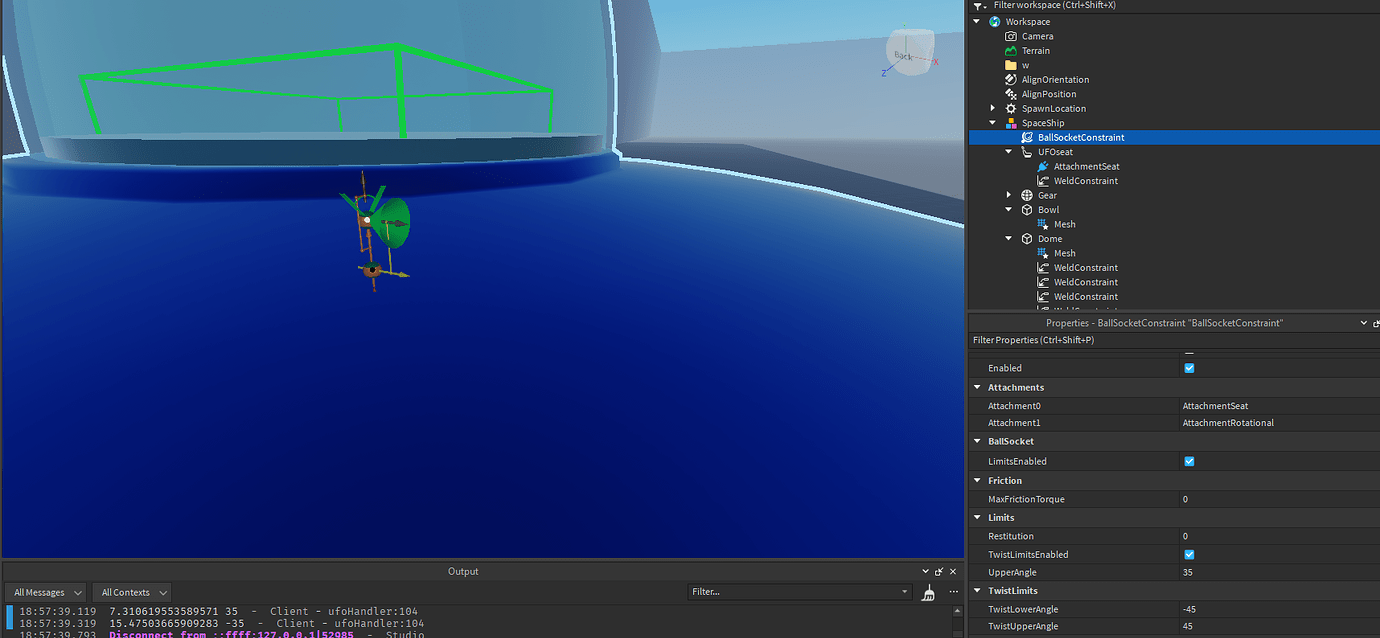Select the AttachmentSeat attachment icon

[x=1042, y=167]
